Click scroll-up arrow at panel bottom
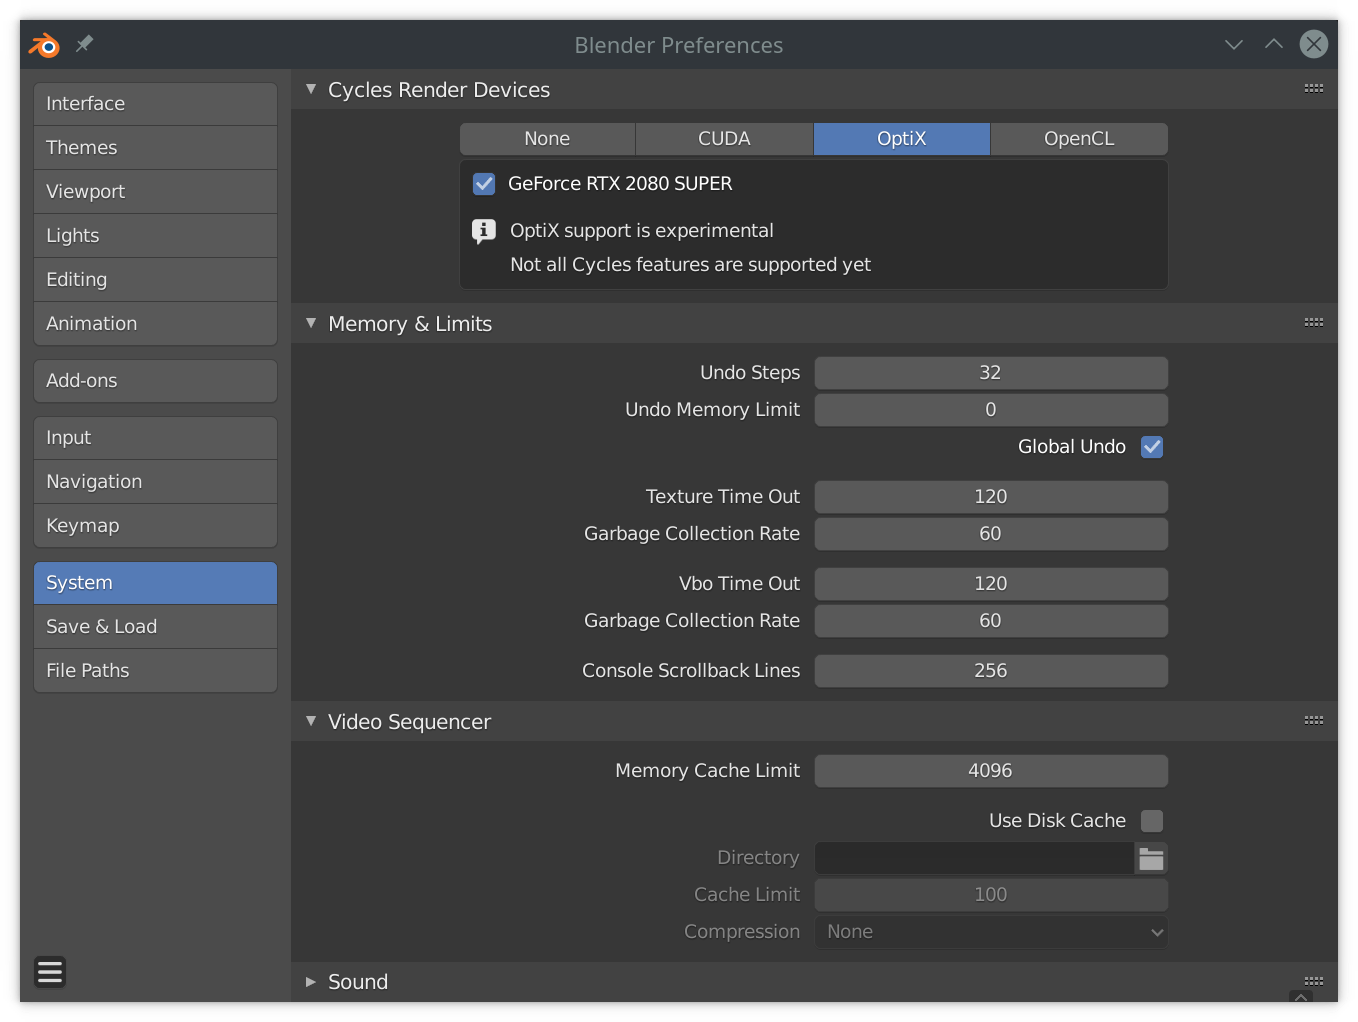Screen dimensions: 1358x1022 tap(1301, 997)
